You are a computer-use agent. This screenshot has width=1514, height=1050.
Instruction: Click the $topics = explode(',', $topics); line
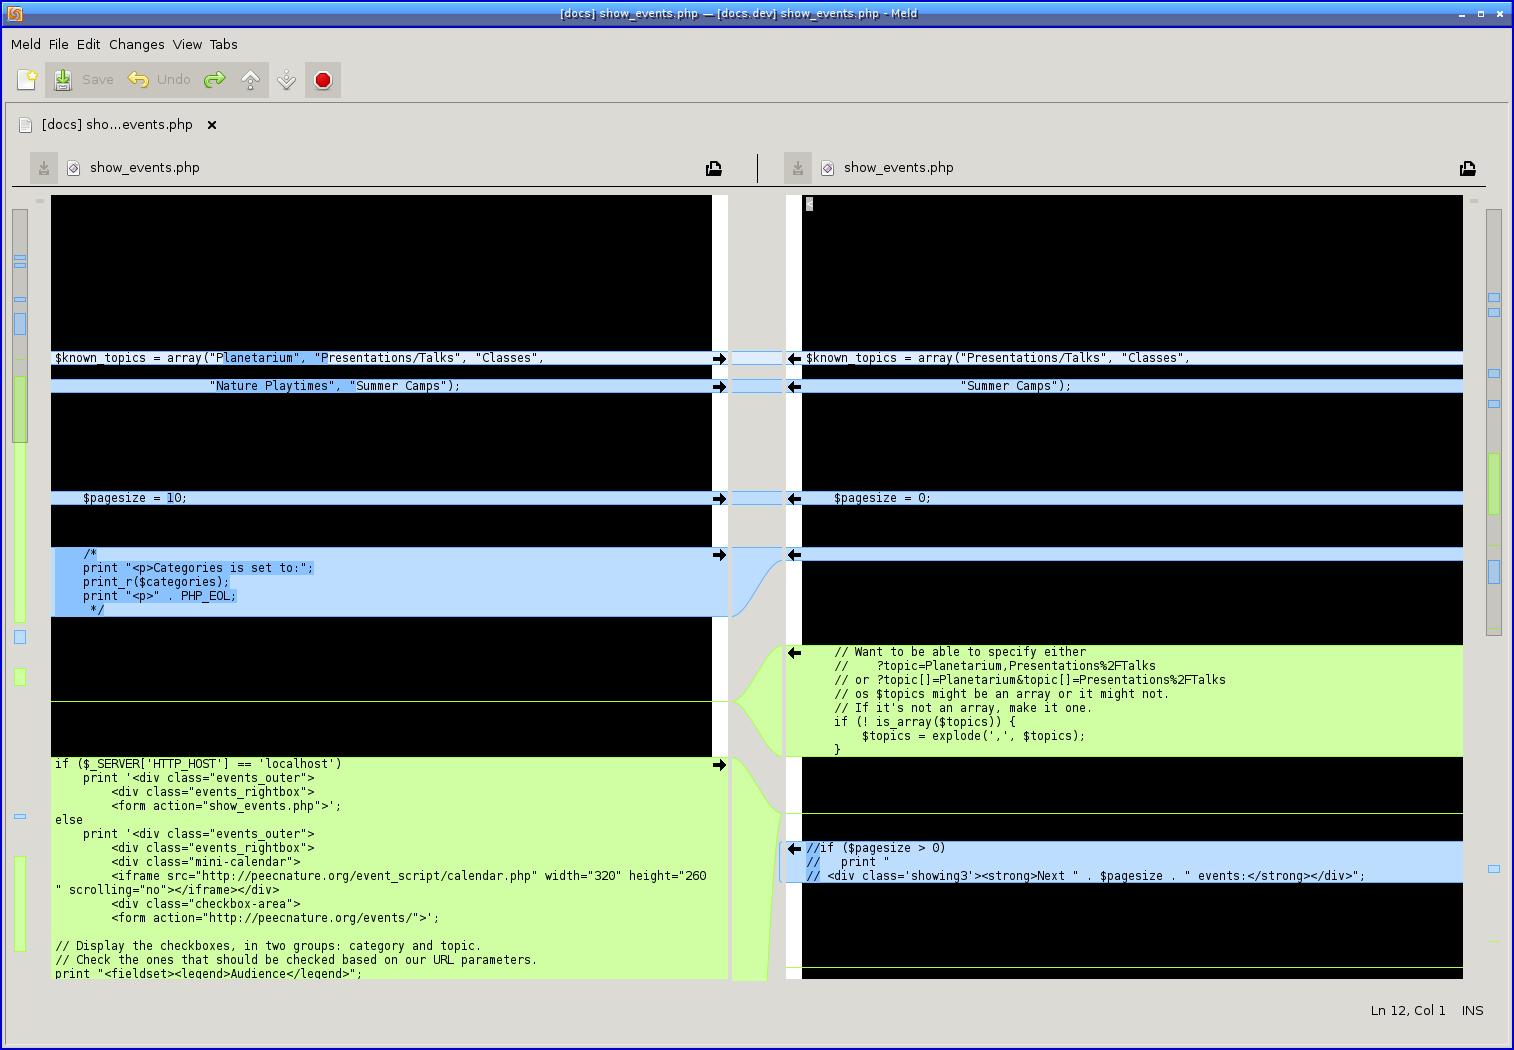point(973,736)
